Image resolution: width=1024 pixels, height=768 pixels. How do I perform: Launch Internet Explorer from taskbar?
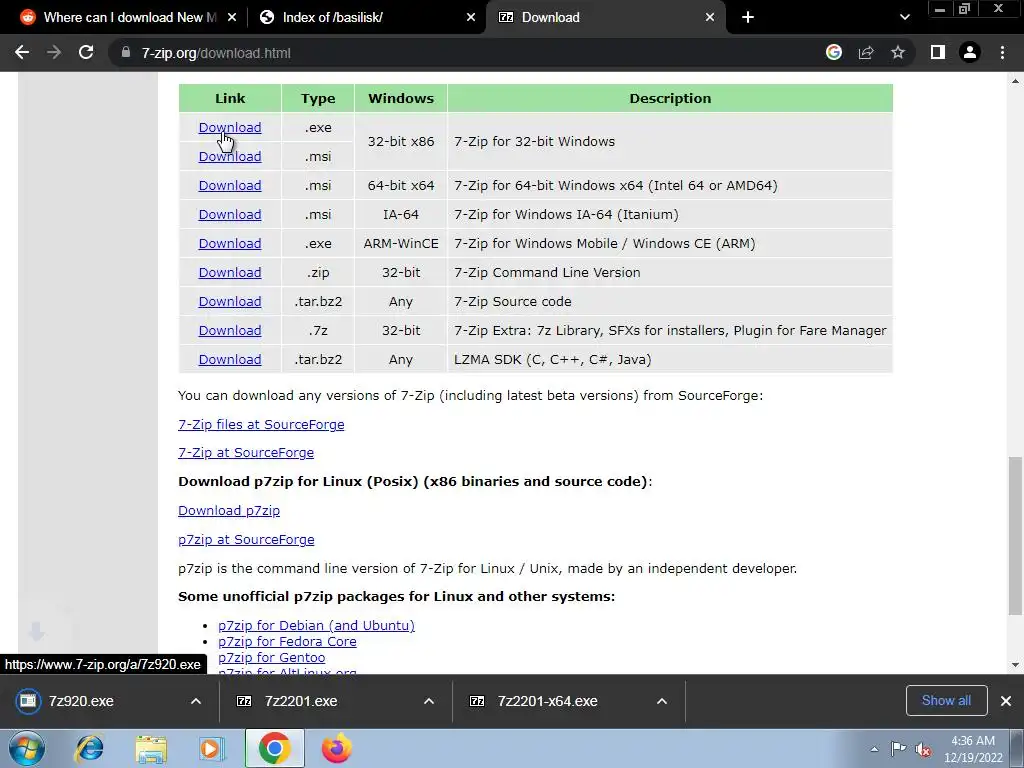pos(89,748)
